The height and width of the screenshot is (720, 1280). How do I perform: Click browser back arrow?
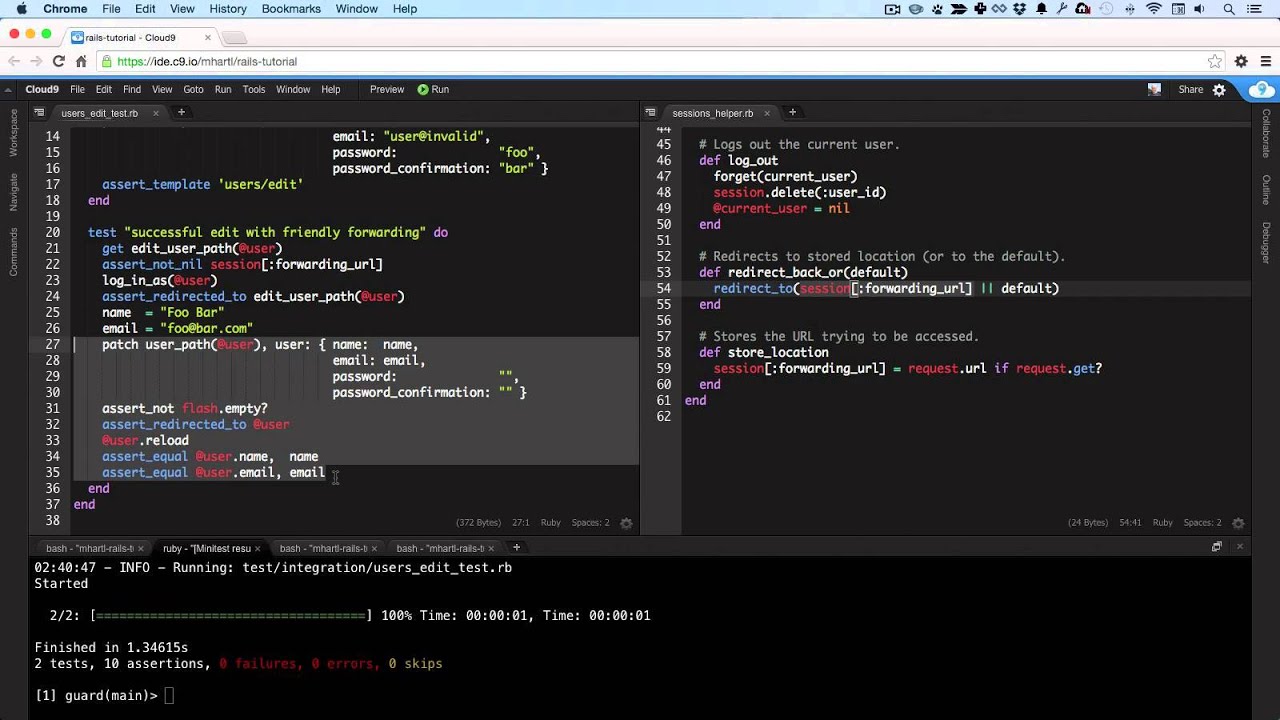(x=14, y=61)
